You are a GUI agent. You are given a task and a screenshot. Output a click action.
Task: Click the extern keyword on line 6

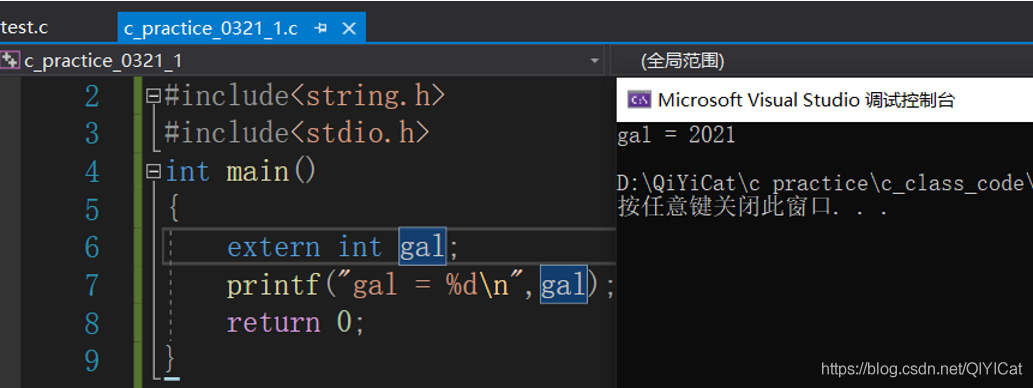point(274,248)
